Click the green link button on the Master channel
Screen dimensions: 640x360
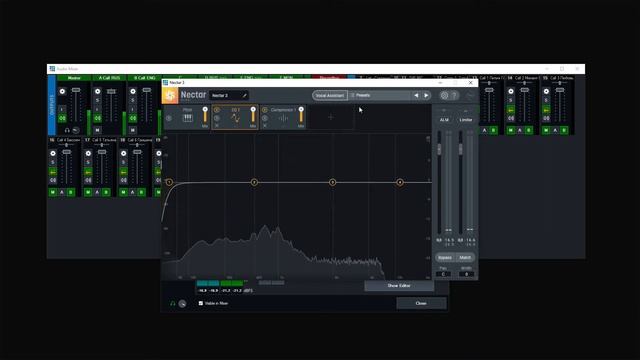pyautogui.click(x=62, y=118)
